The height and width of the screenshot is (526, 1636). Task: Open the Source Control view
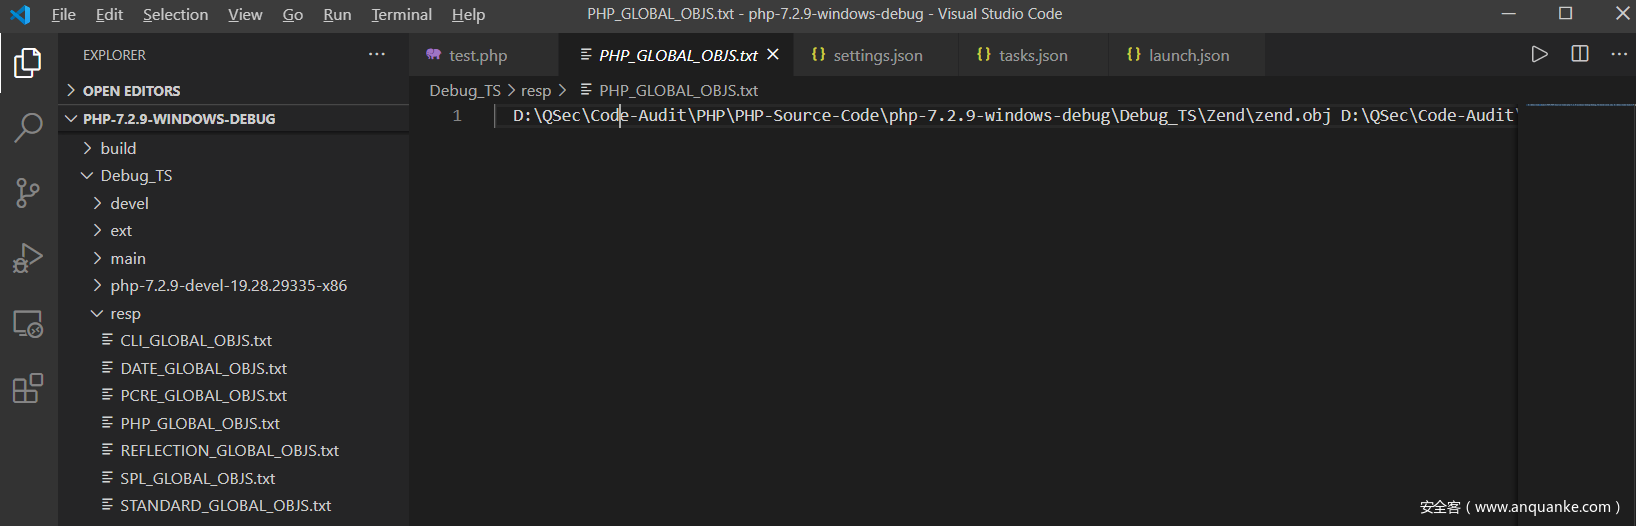point(28,193)
